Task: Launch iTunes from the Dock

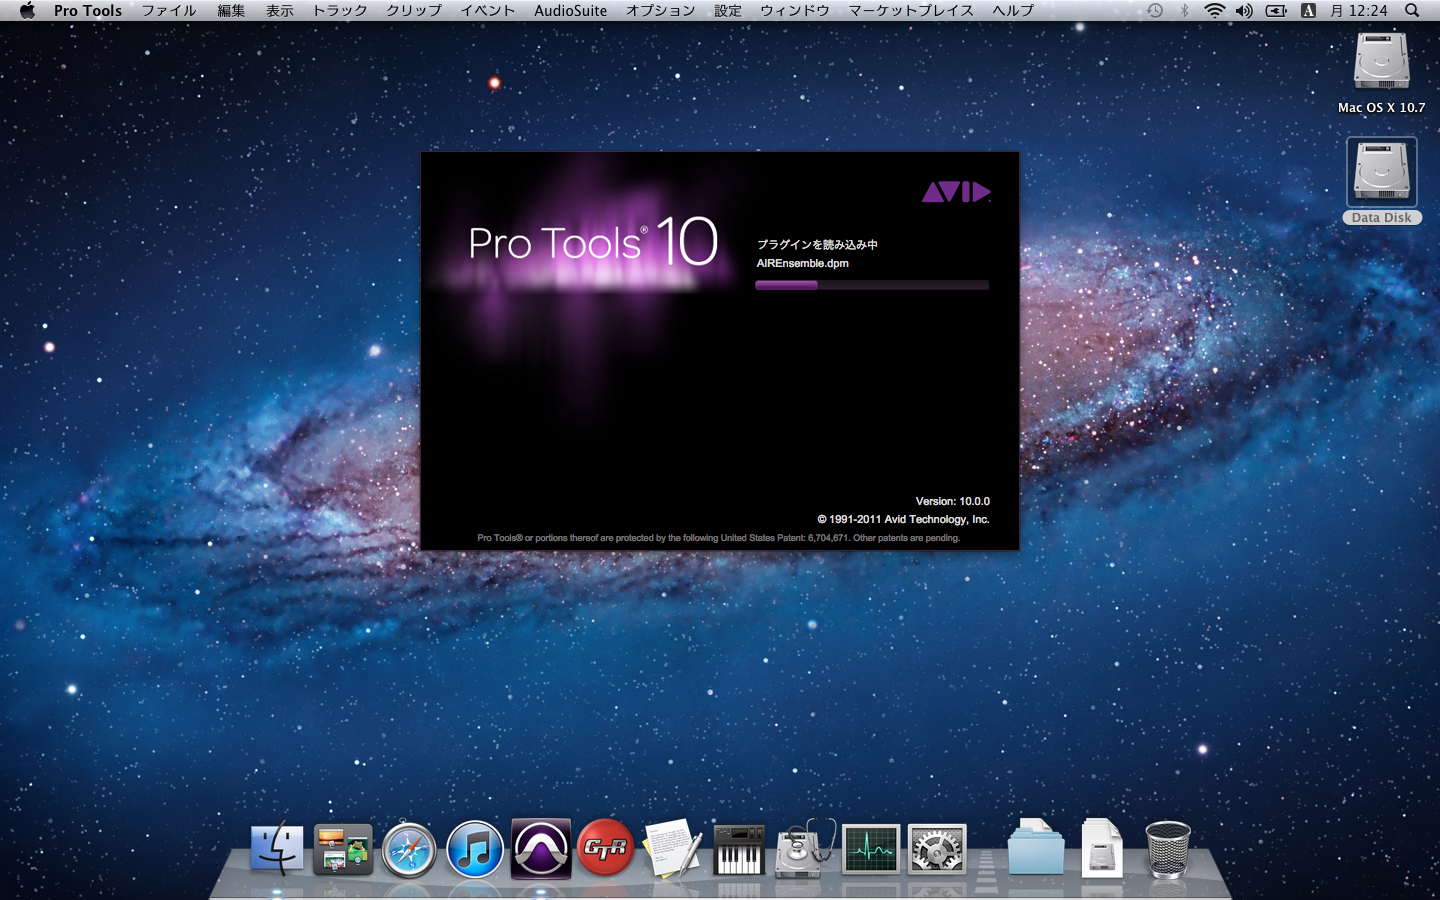Action: [474, 849]
